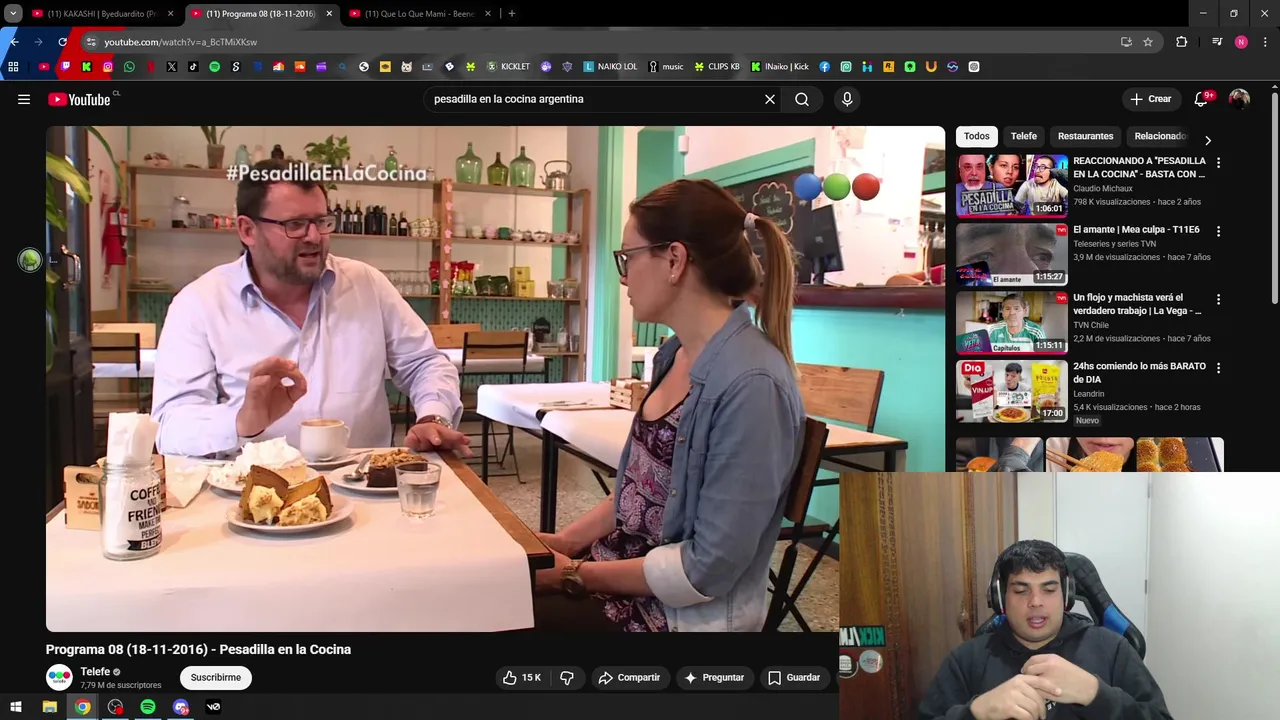Click the Suscribirme button
1280x720 pixels.
216,677
